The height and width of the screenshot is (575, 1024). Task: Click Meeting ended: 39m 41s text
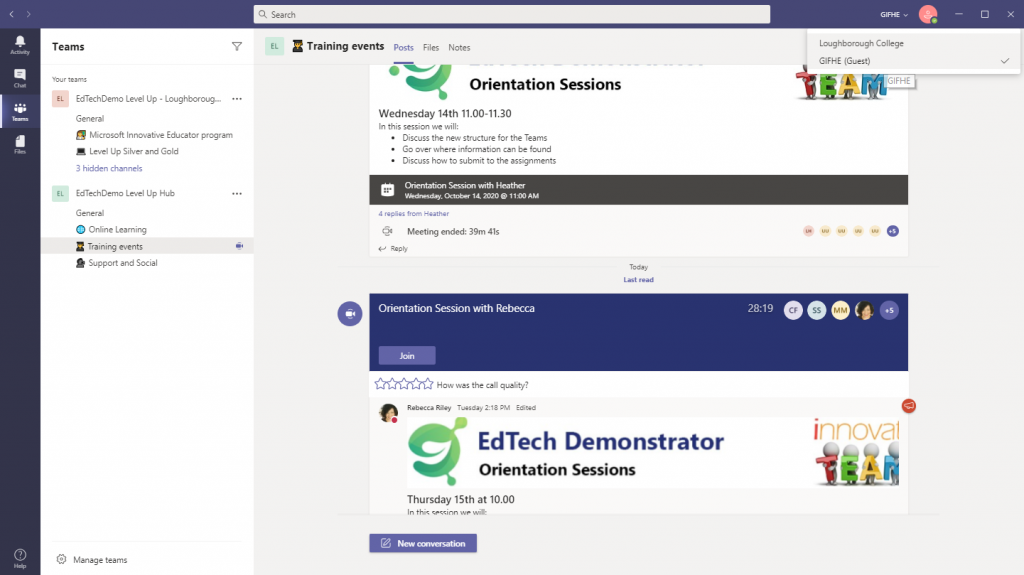[453, 231]
